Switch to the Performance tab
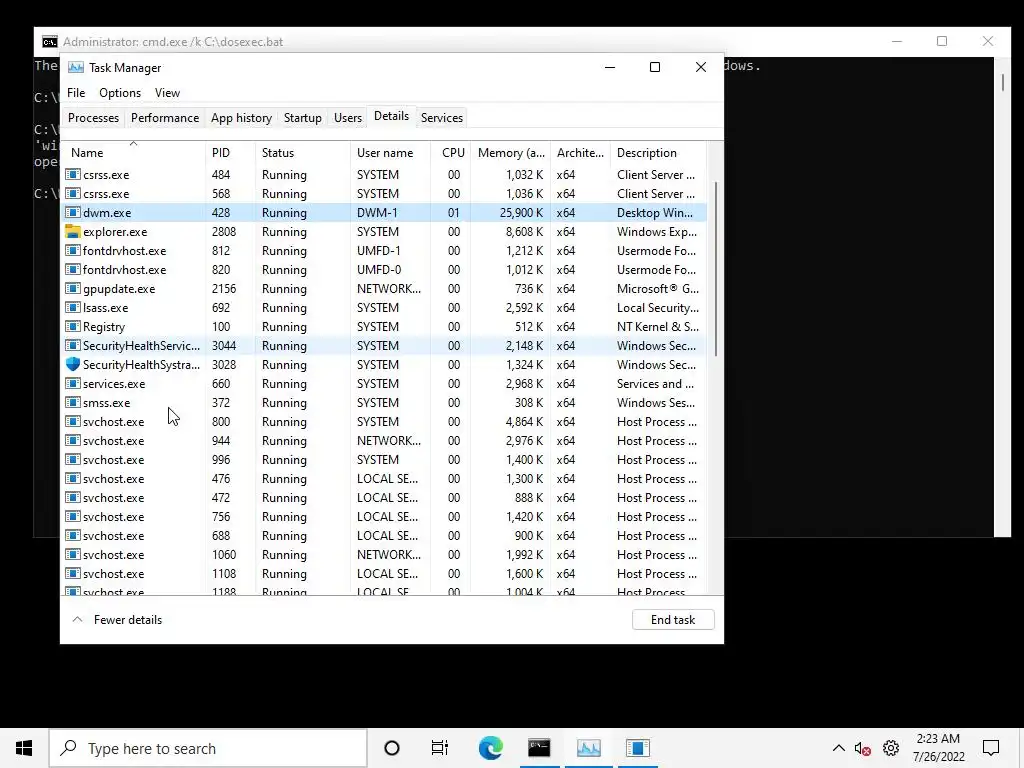 click(165, 118)
